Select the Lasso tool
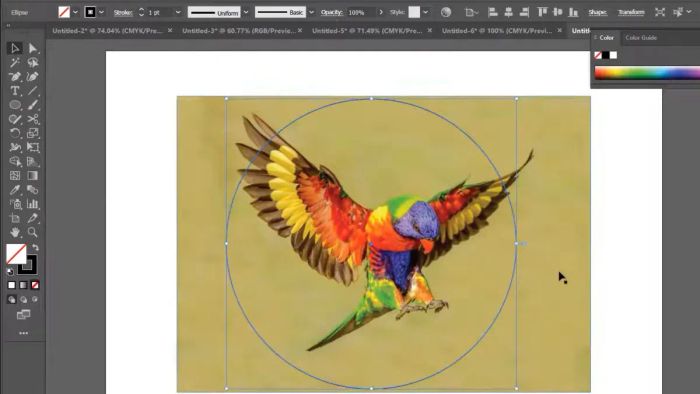The width and height of the screenshot is (700, 394). [33, 62]
